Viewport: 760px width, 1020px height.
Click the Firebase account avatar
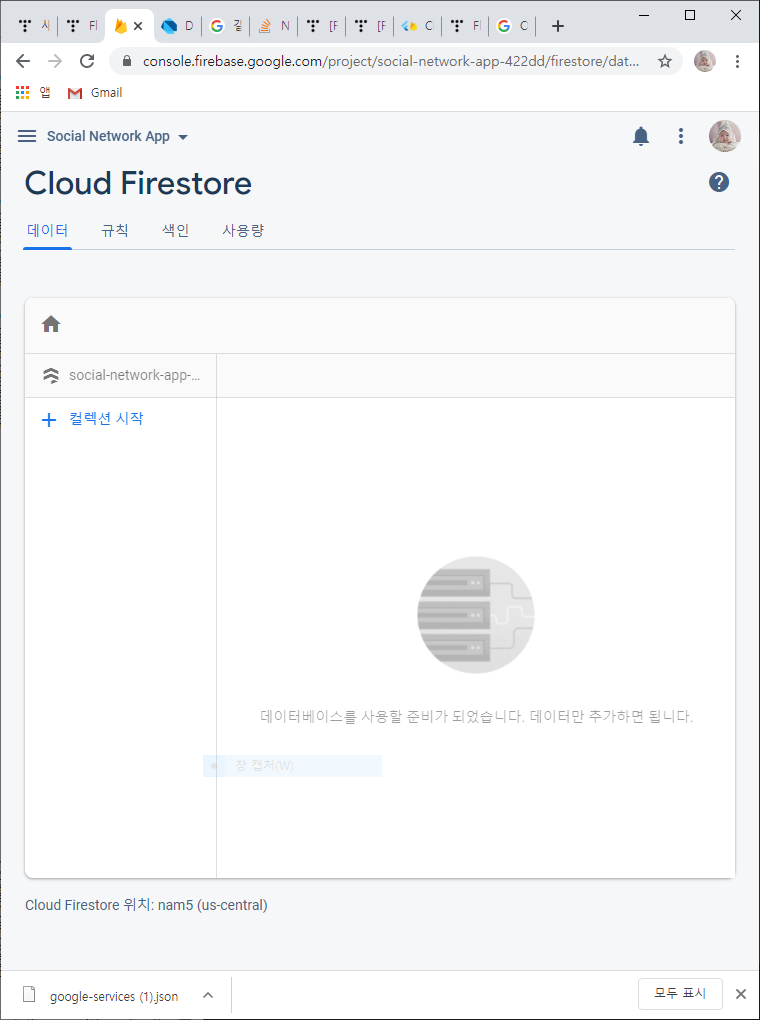click(724, 136)
